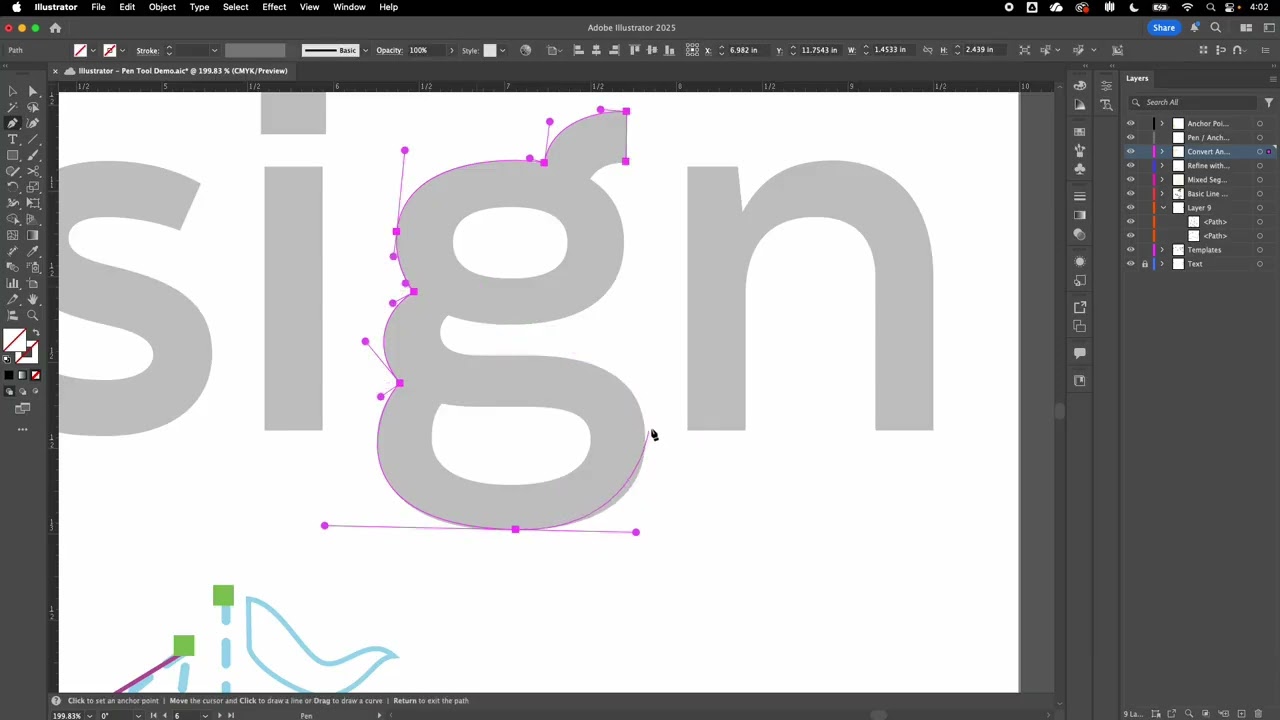Open the Effect menu
Viewport: 1280px width, 720px height.
[274, 7]
